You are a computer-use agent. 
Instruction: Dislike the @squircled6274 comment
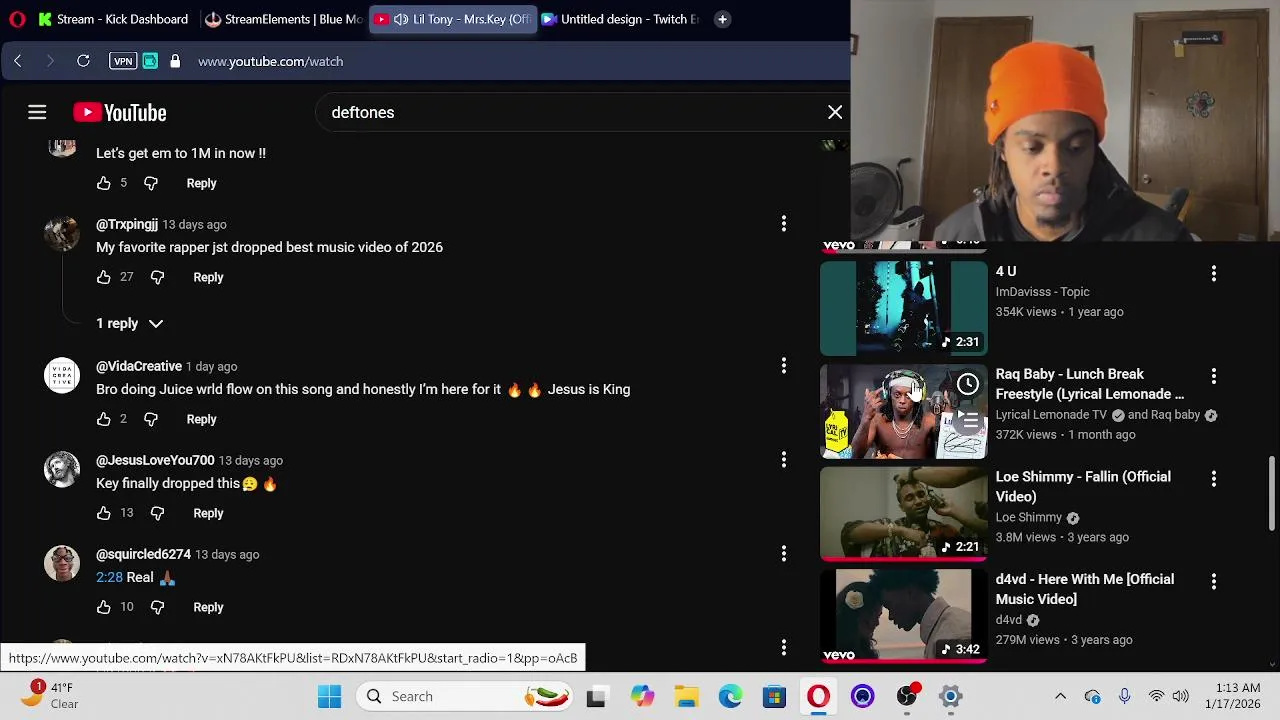click(x=157, y=607)
